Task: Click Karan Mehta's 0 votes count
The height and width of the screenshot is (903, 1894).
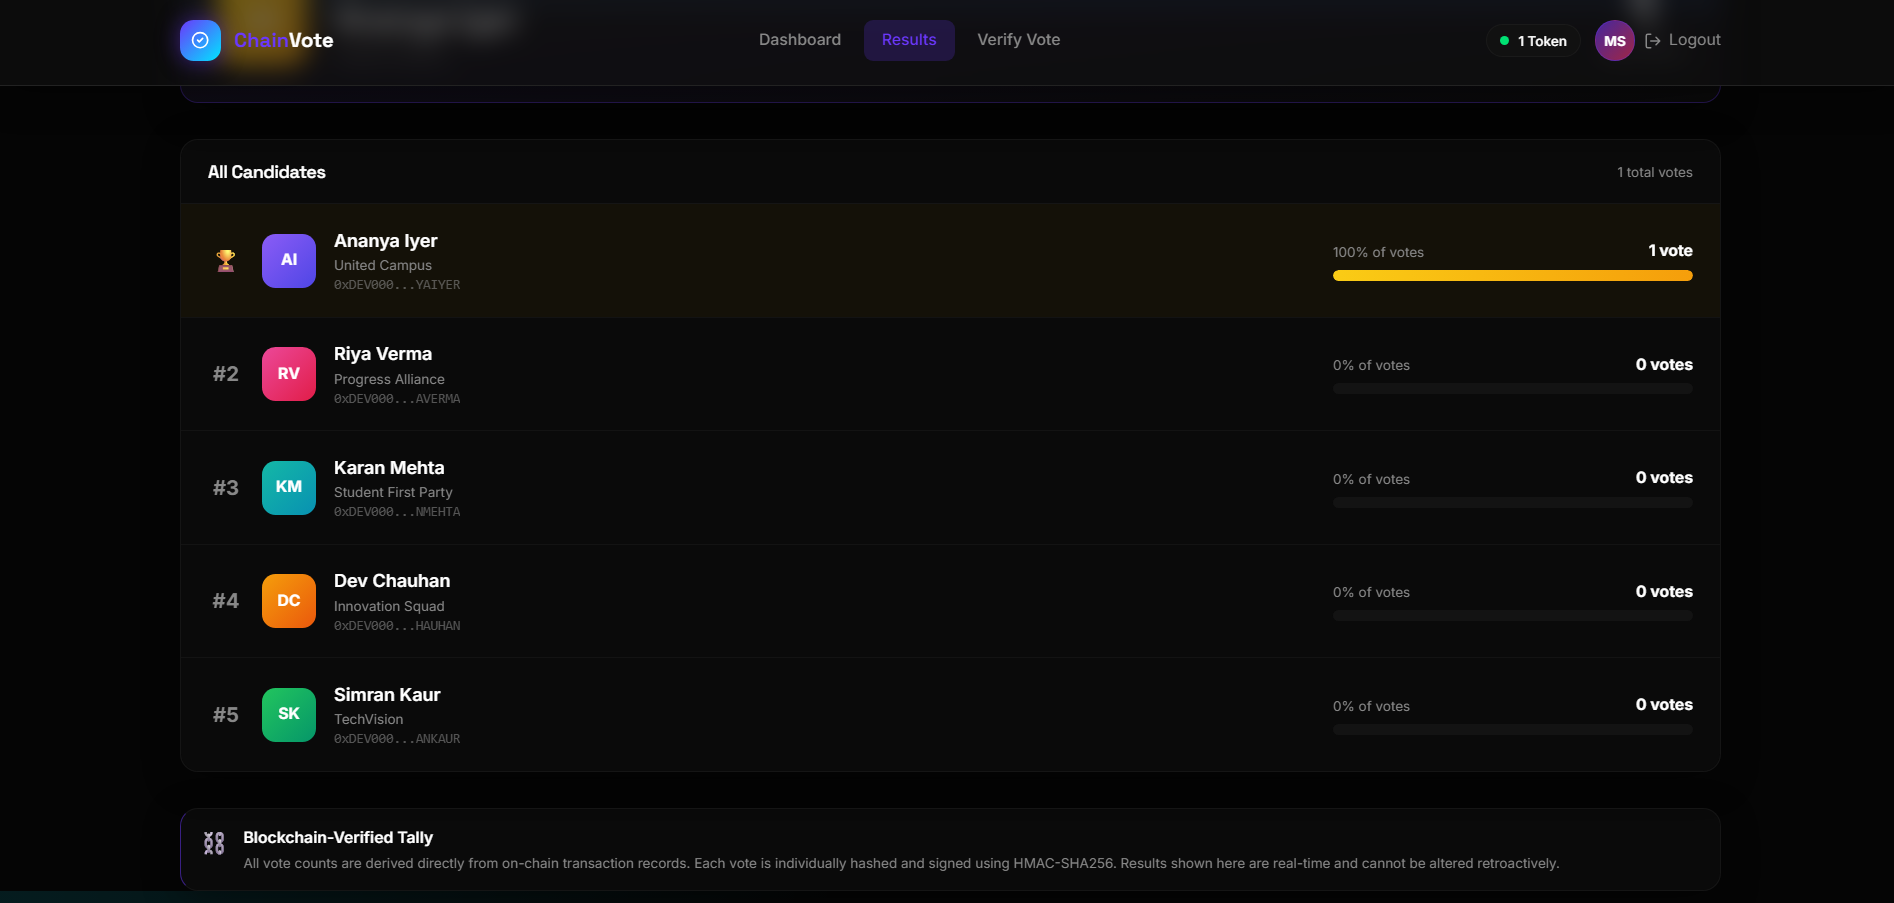Action: 1664,478
